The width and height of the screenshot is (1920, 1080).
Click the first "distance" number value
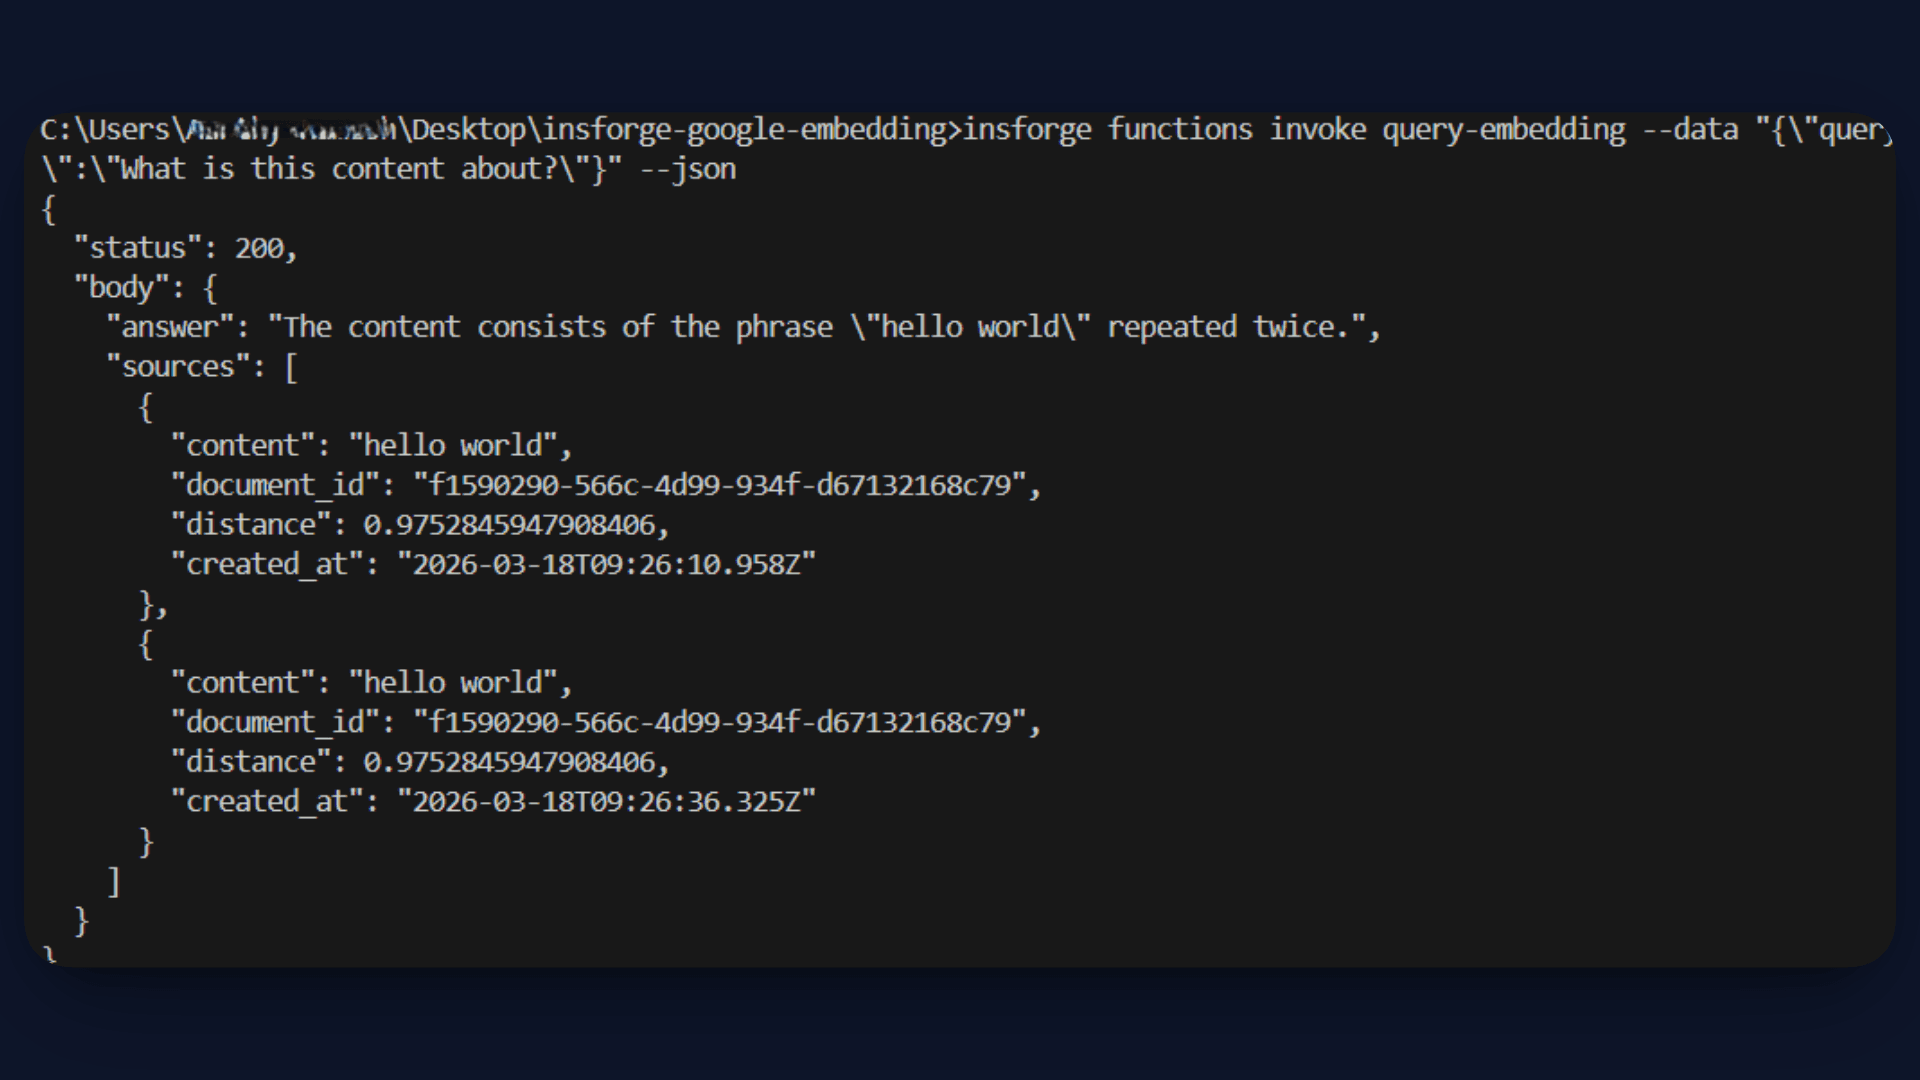tap(509, 525)
